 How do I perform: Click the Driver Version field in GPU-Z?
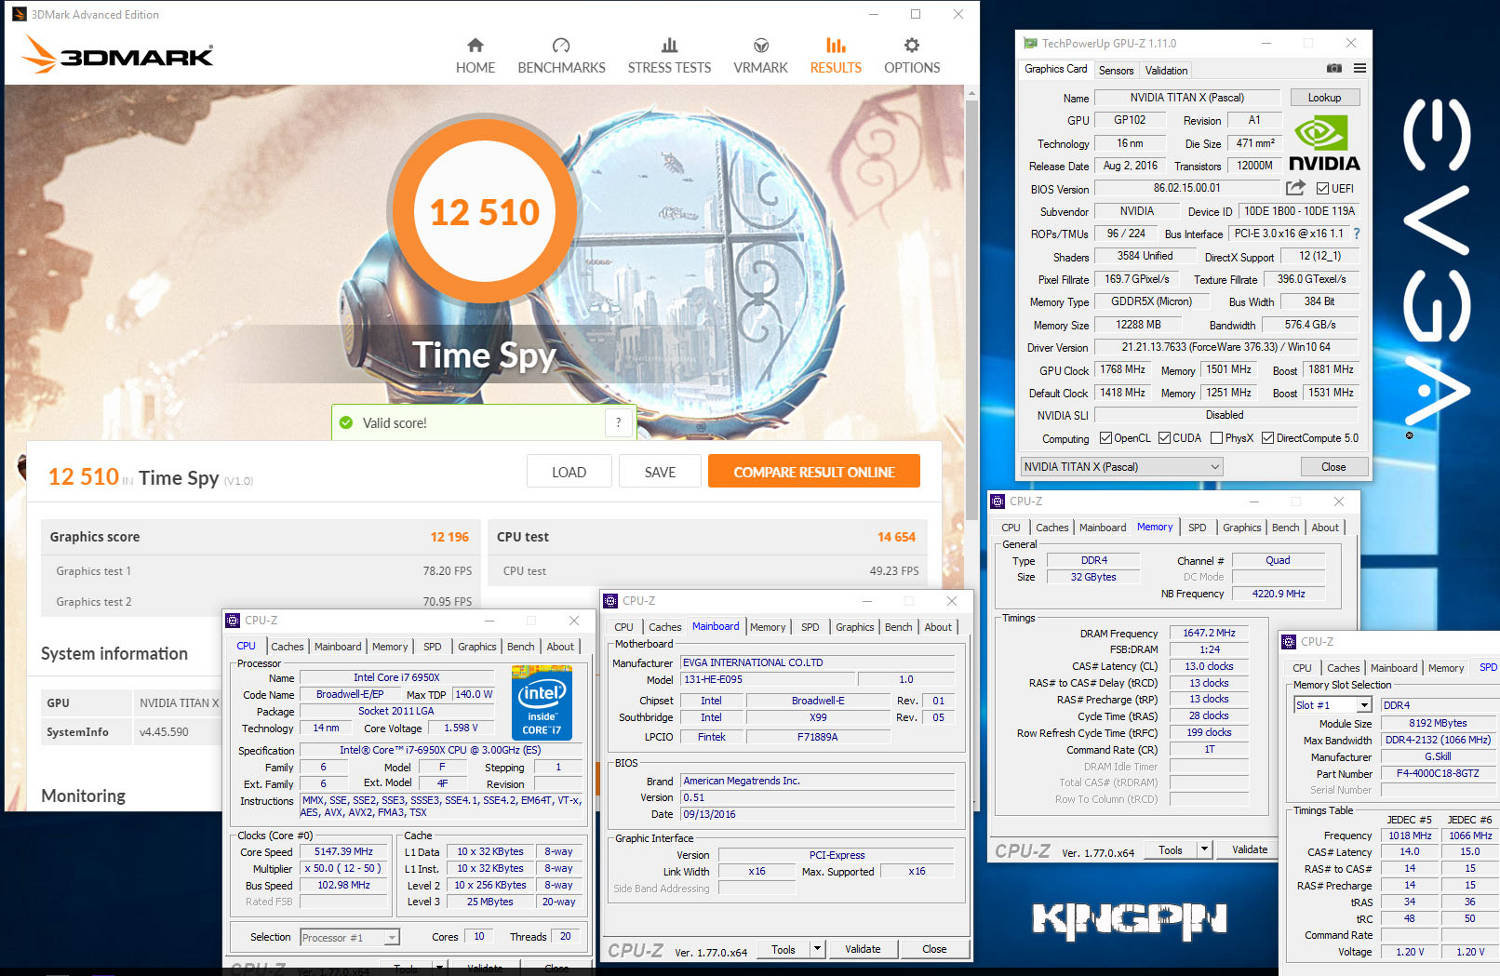pyautogui.click(x=1226, y=347)
